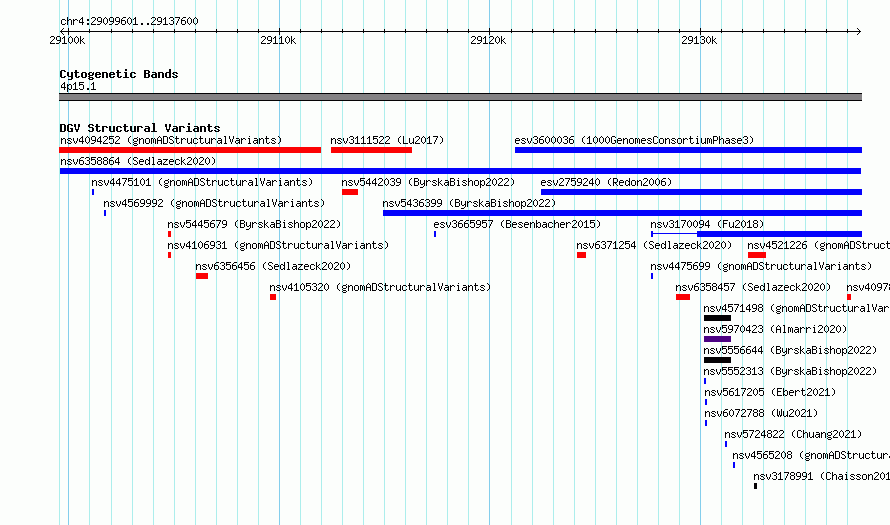Screen dimensions: 890x525
Task: Open nsv4569992 gnomAD variant label
Action: pos(214,203)
